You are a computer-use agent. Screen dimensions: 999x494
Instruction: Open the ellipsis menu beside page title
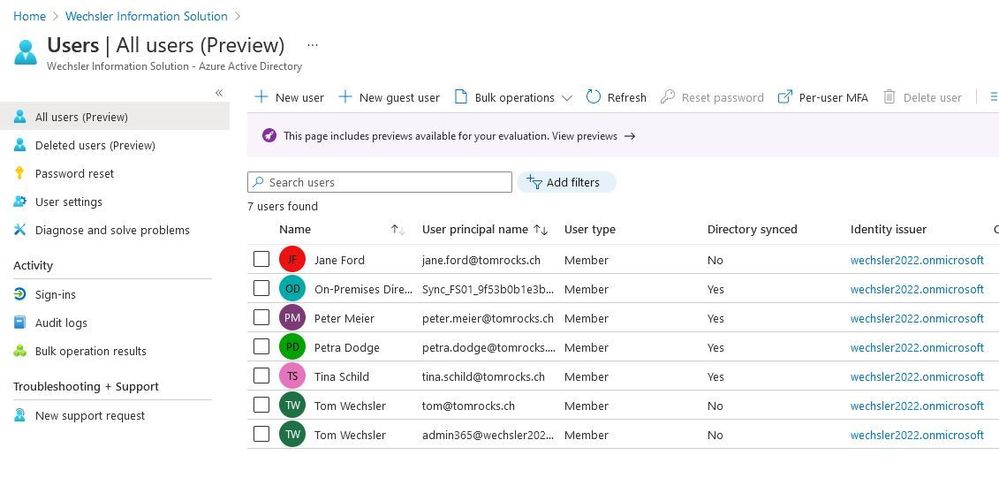tap(312, 45)
